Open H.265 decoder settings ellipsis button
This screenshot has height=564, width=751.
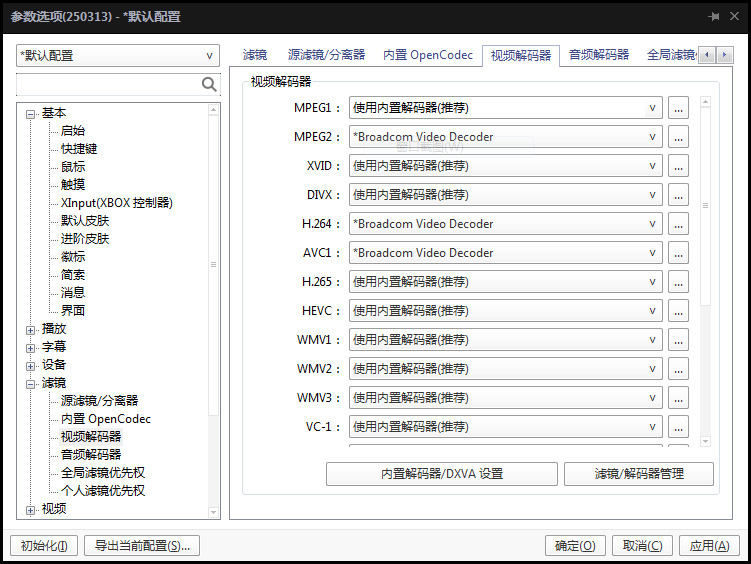coord(678,282)
